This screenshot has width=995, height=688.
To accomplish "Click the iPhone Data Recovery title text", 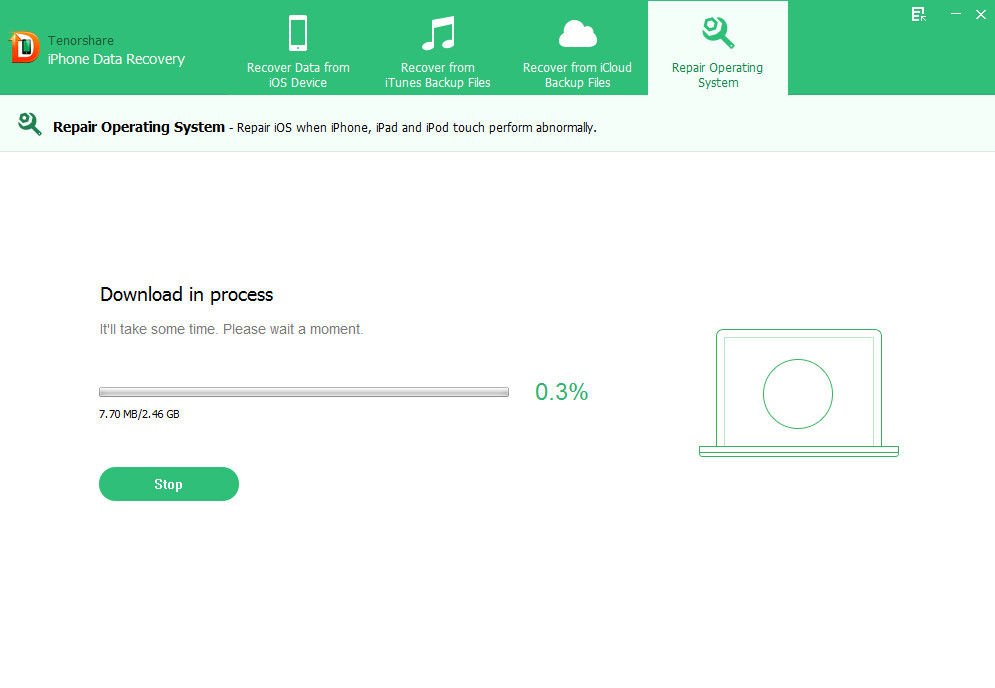I will (x=116, y=59).
